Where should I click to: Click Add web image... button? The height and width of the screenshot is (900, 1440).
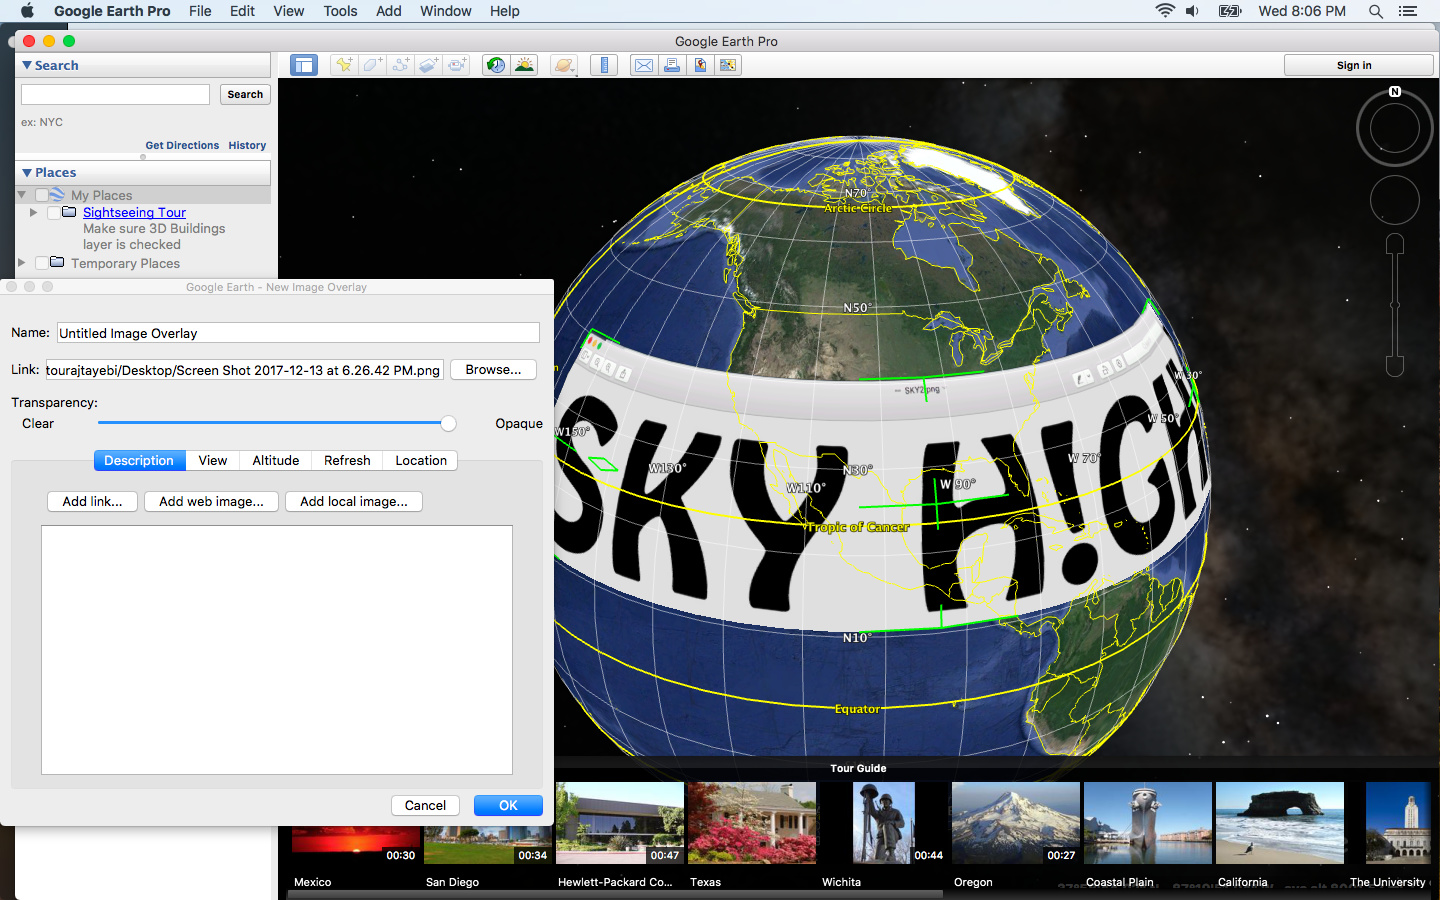click(x=211, y=501)
